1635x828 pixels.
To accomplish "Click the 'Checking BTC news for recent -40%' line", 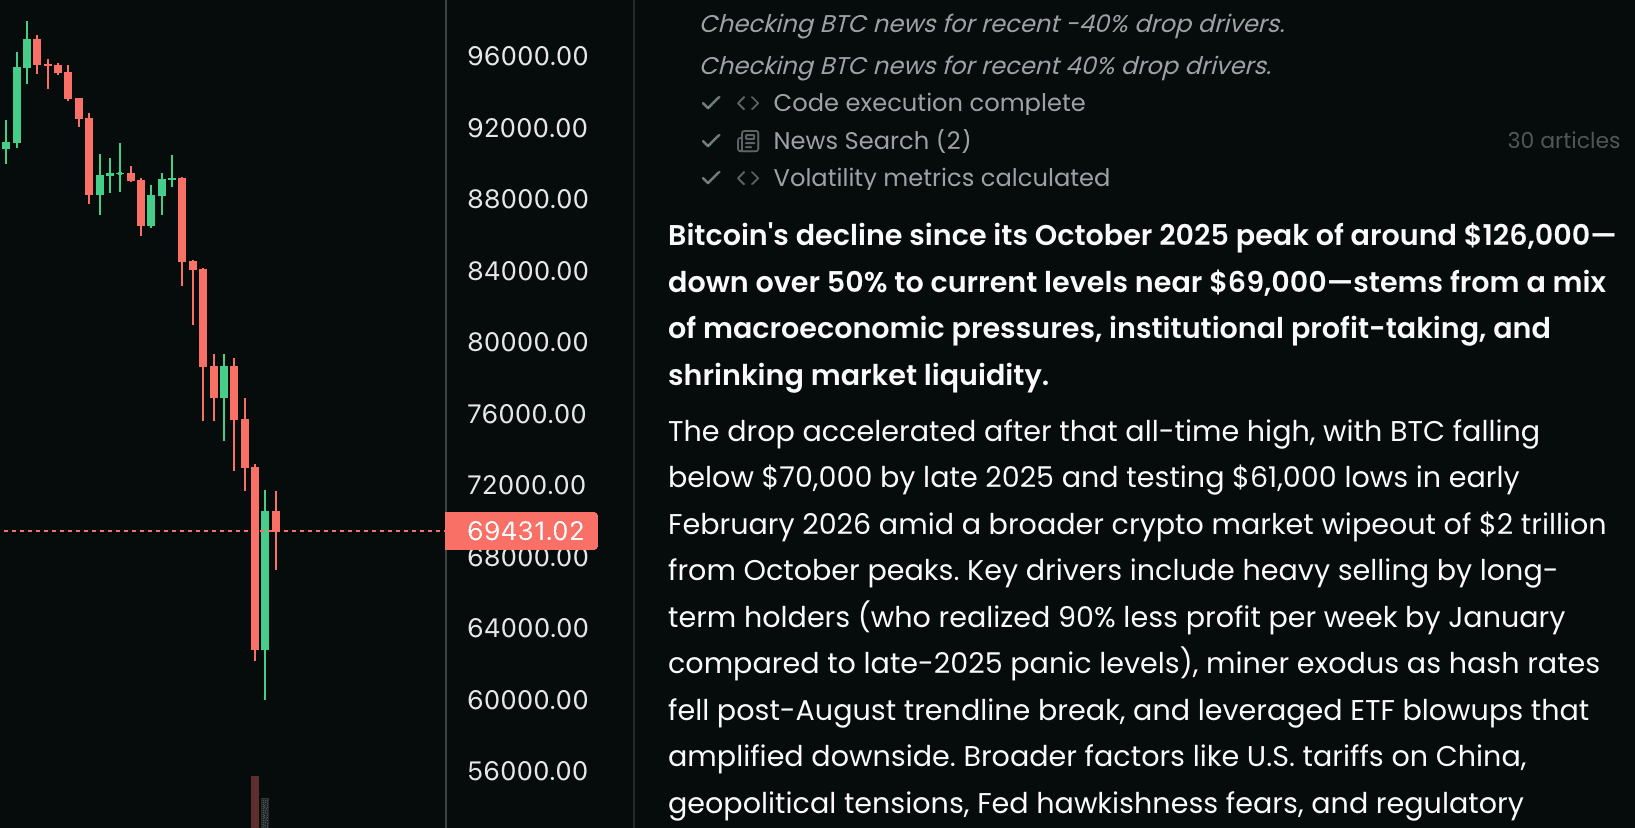I will tap(991, 24).
